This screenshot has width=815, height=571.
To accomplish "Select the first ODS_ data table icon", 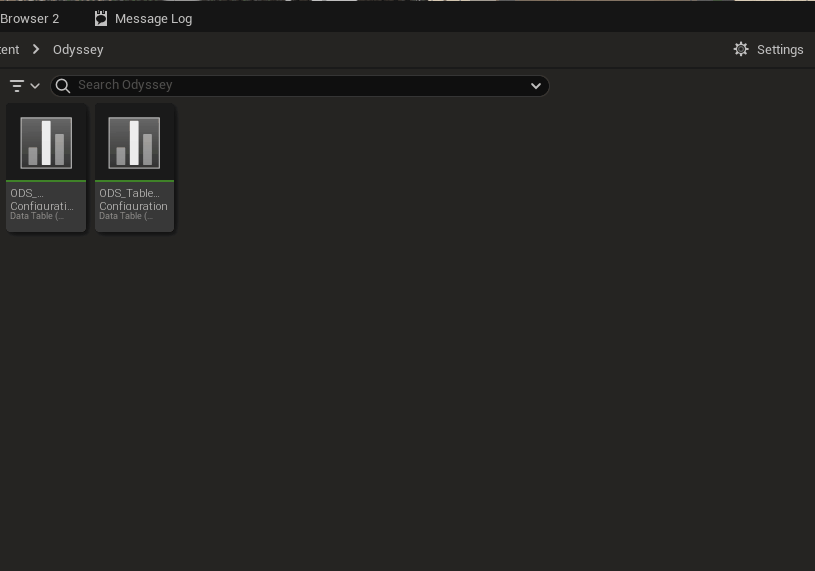I will point(46,143).
